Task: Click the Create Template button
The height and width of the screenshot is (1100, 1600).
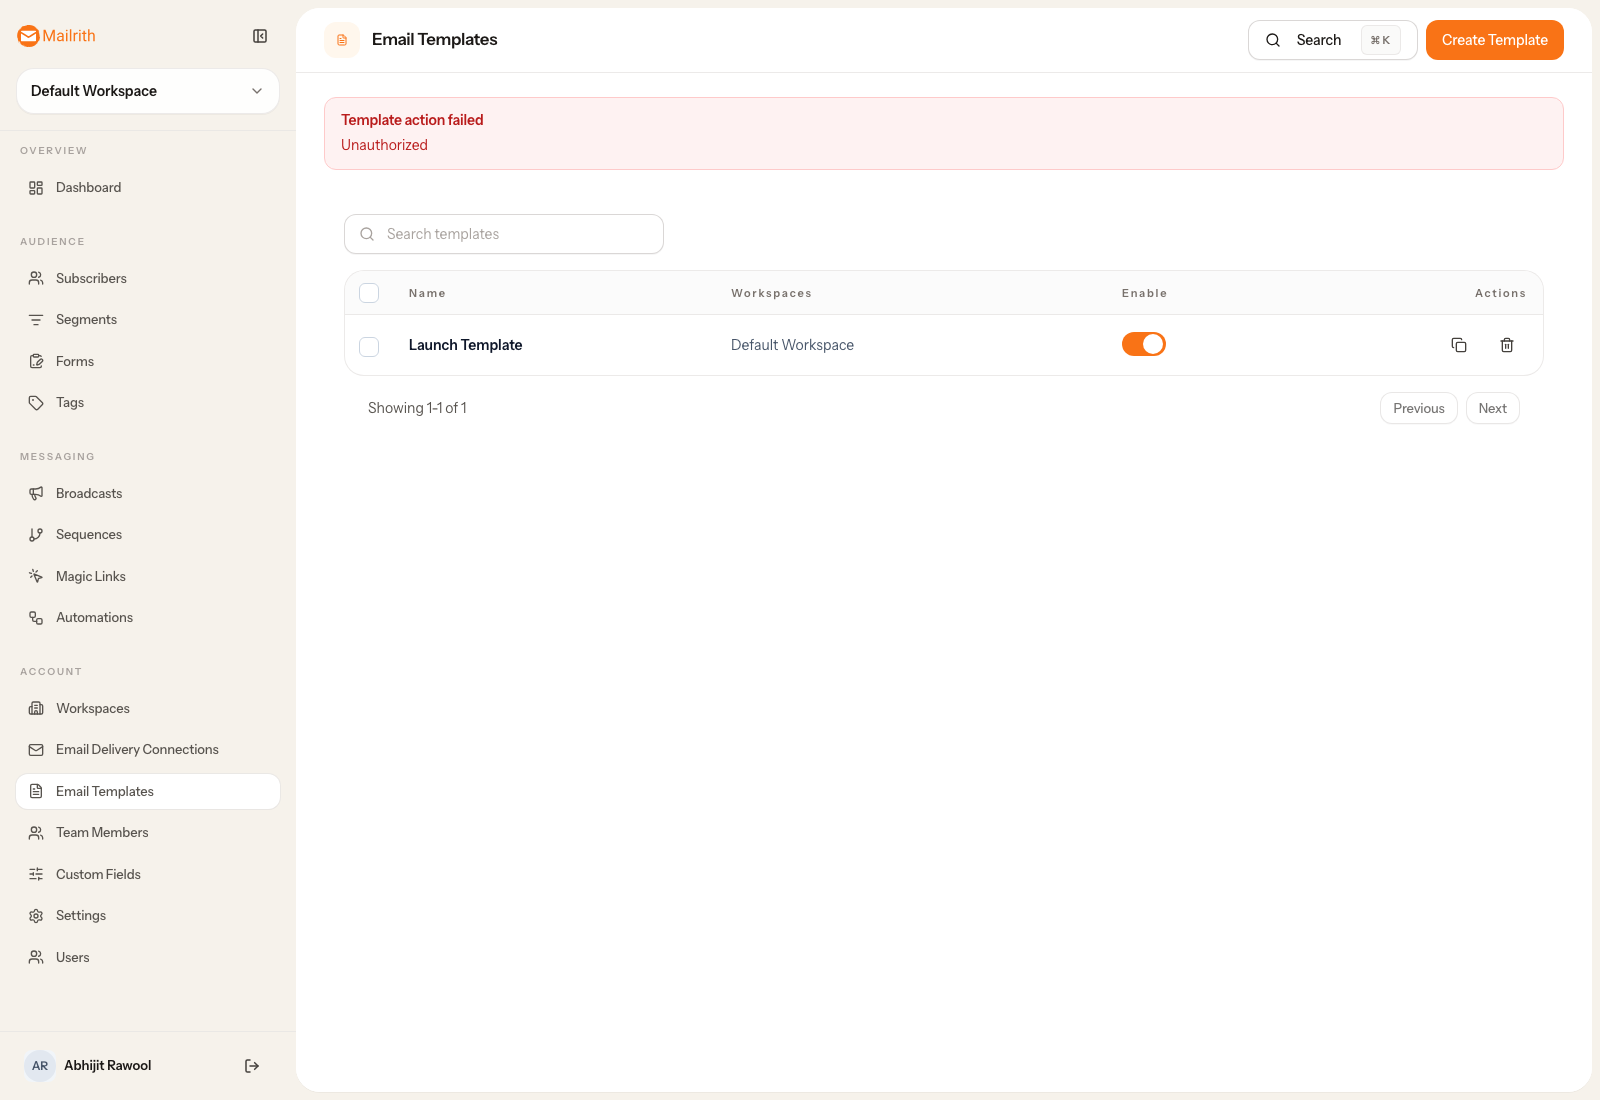Action: (x=1494, y=40)
